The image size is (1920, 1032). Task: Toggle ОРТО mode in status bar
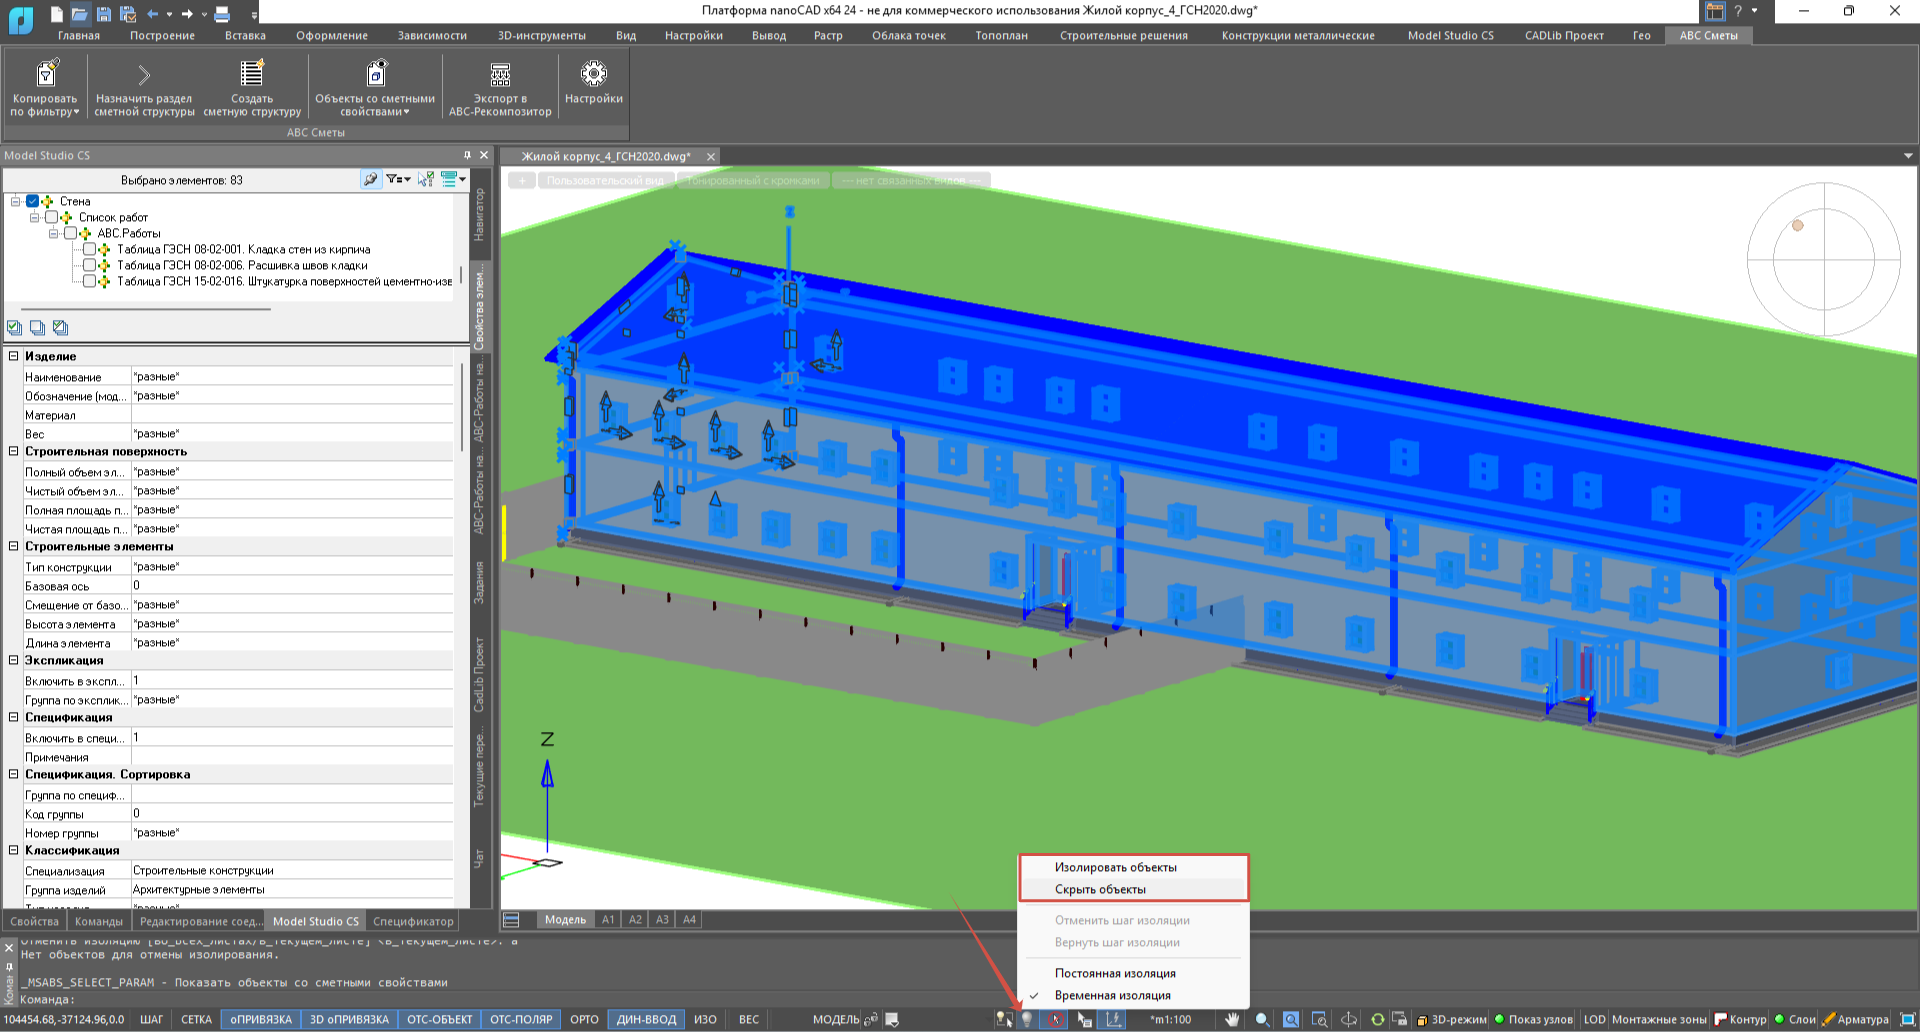tap(584, 1019)
